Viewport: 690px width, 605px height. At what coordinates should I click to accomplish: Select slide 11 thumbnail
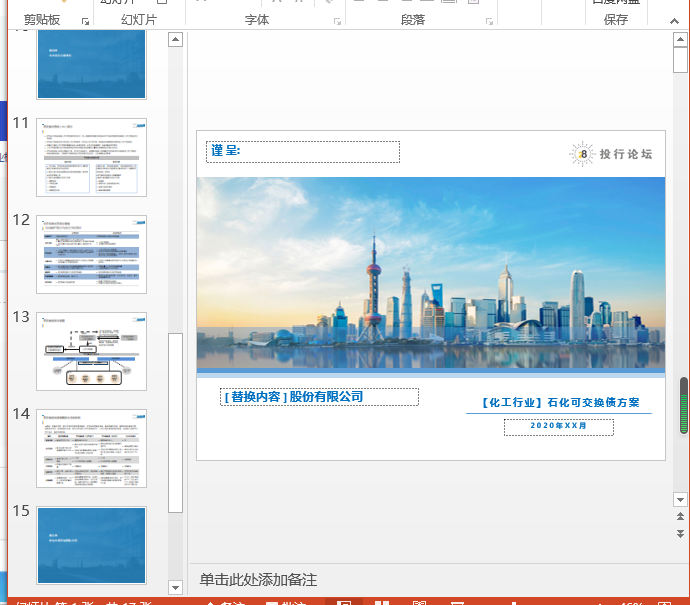pos(92,158)
